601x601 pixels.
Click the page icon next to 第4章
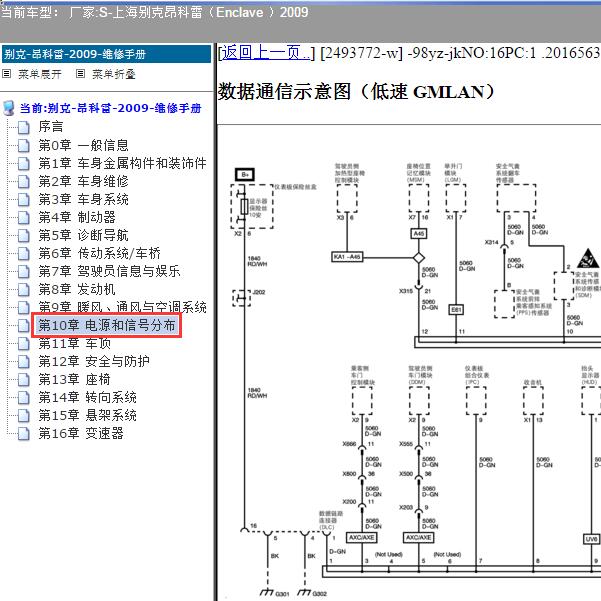point(24,217)
